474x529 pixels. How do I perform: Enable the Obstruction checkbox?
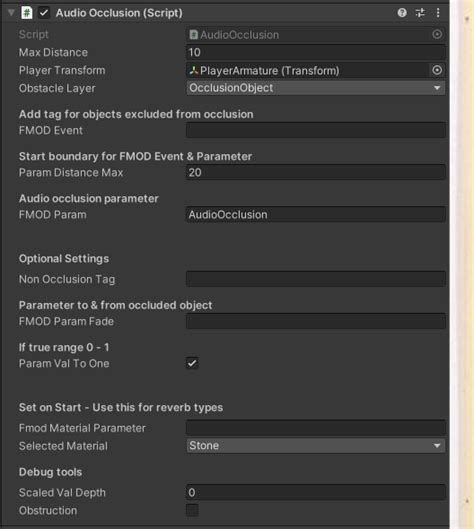[192, 510]
